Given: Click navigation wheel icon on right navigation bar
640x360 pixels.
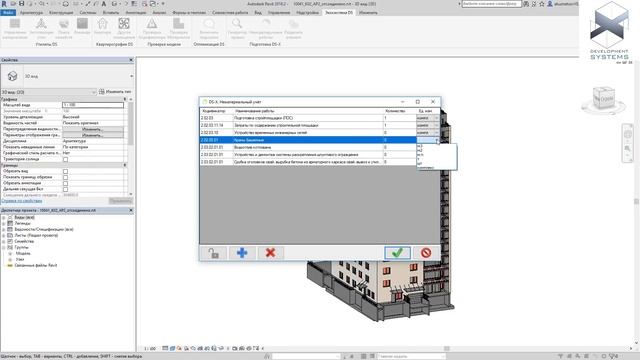Looking at the screenshot, I should click(x=628, y=134).
